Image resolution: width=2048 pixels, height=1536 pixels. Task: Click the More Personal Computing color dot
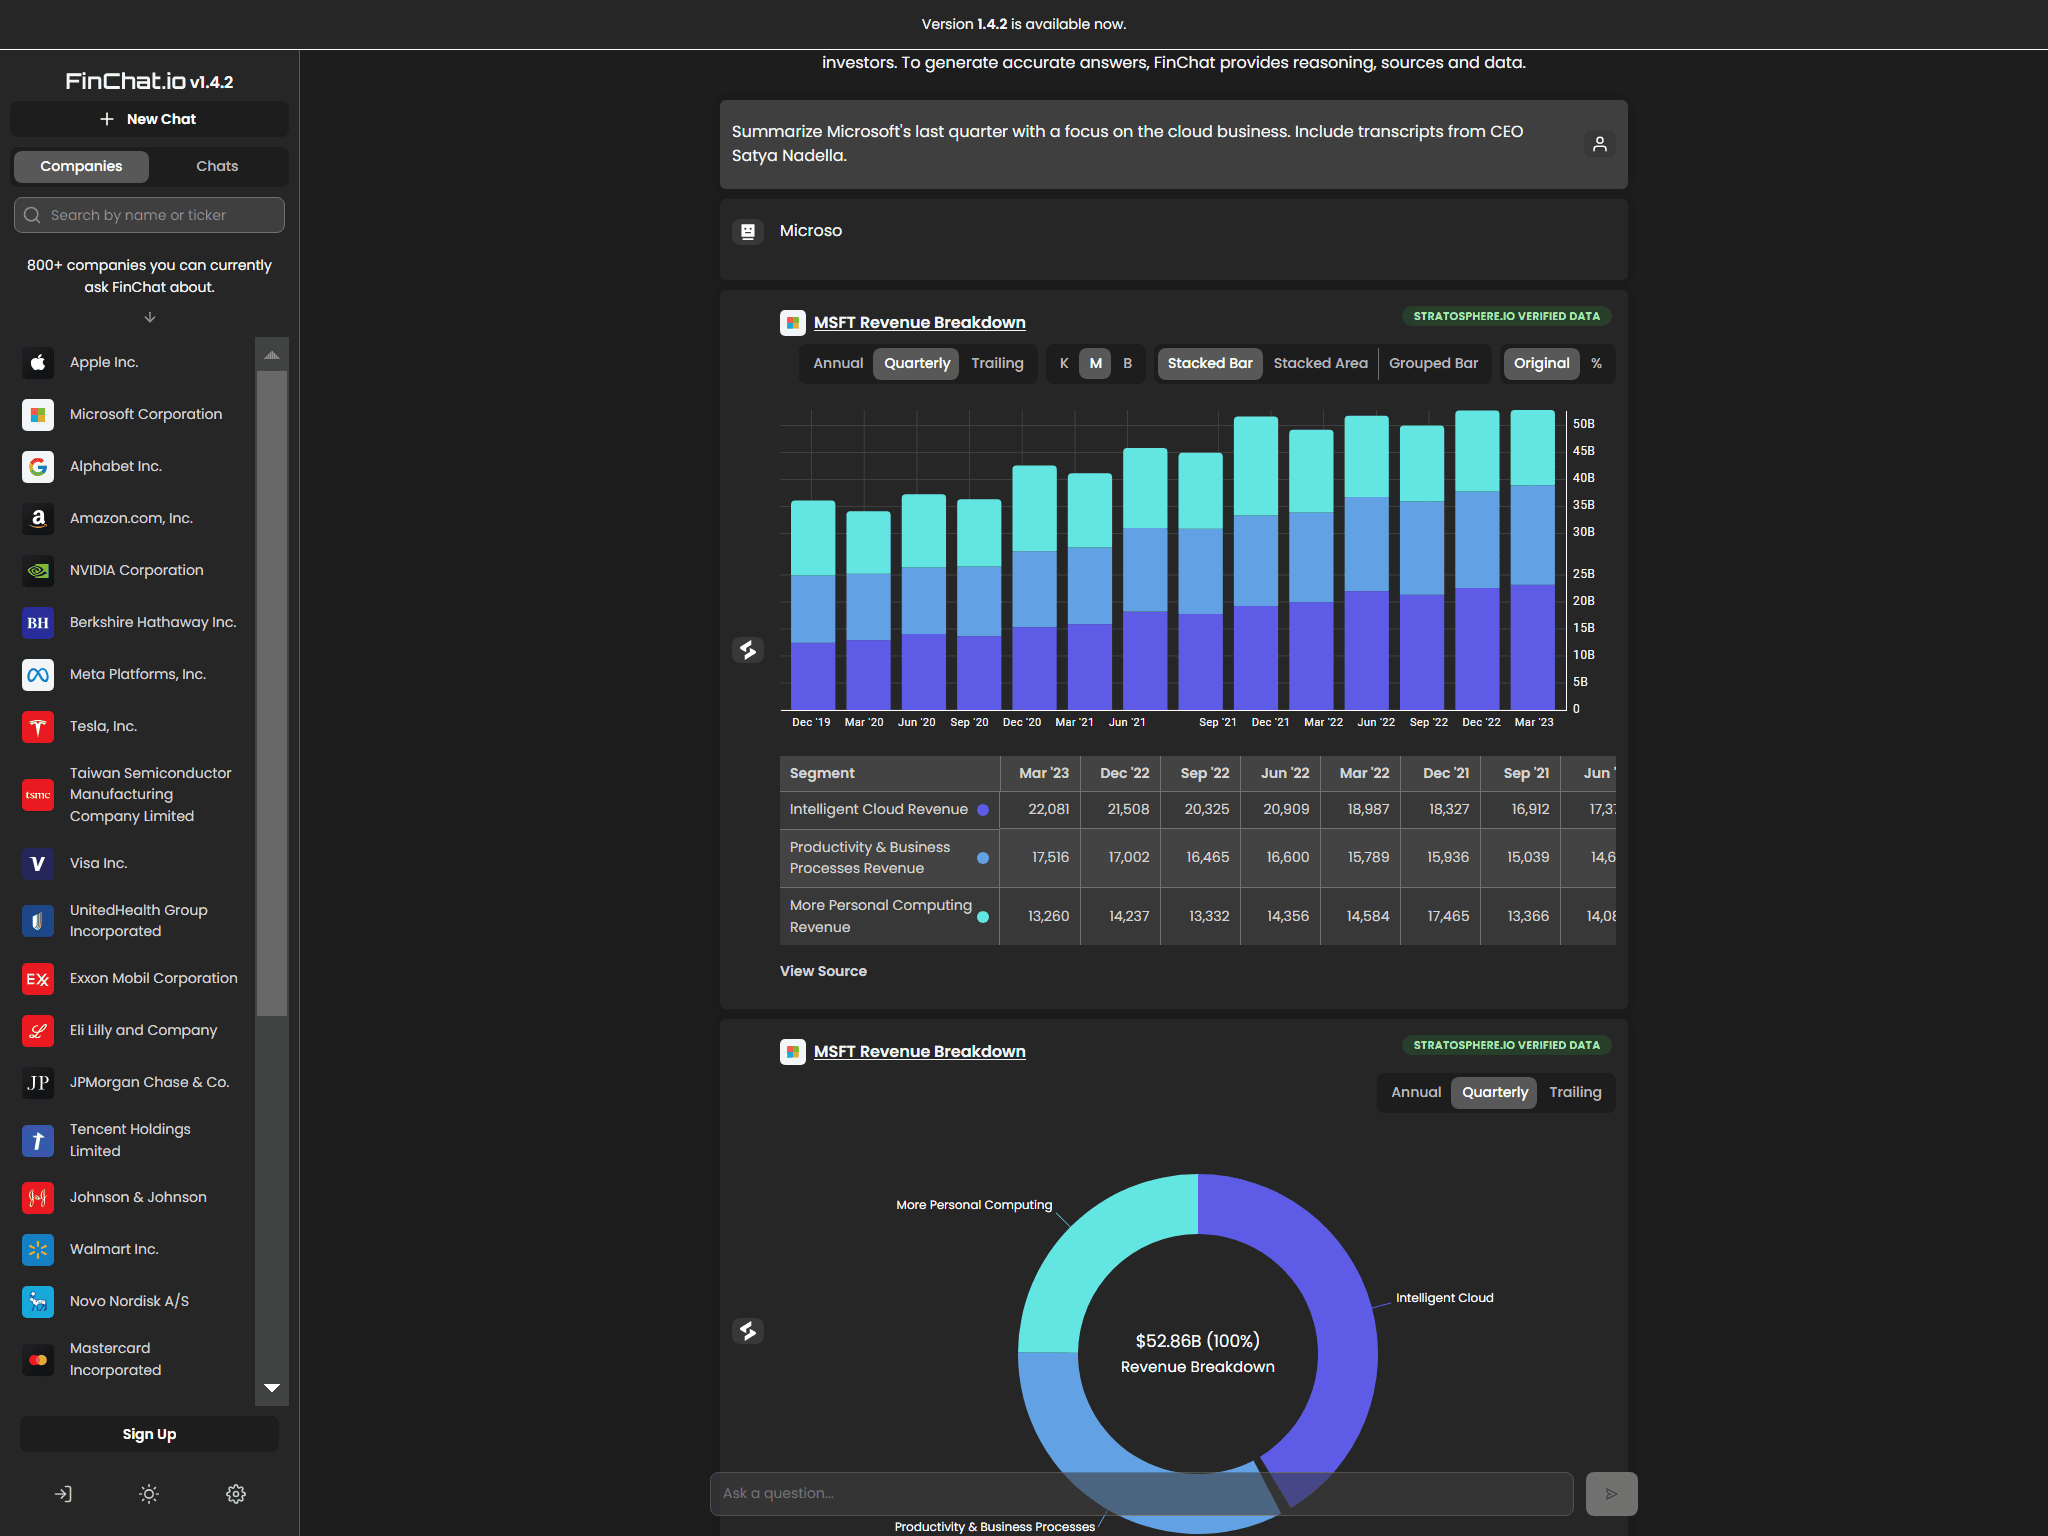click(x=983, y=917)
